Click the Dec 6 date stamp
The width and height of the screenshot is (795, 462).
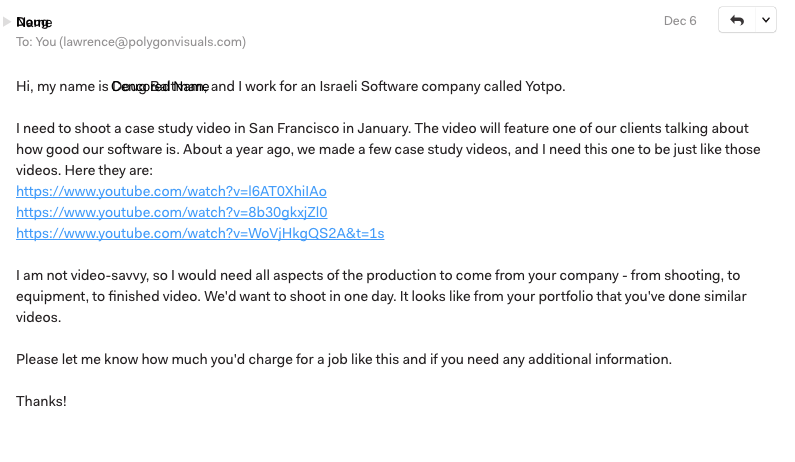[680, 21]
